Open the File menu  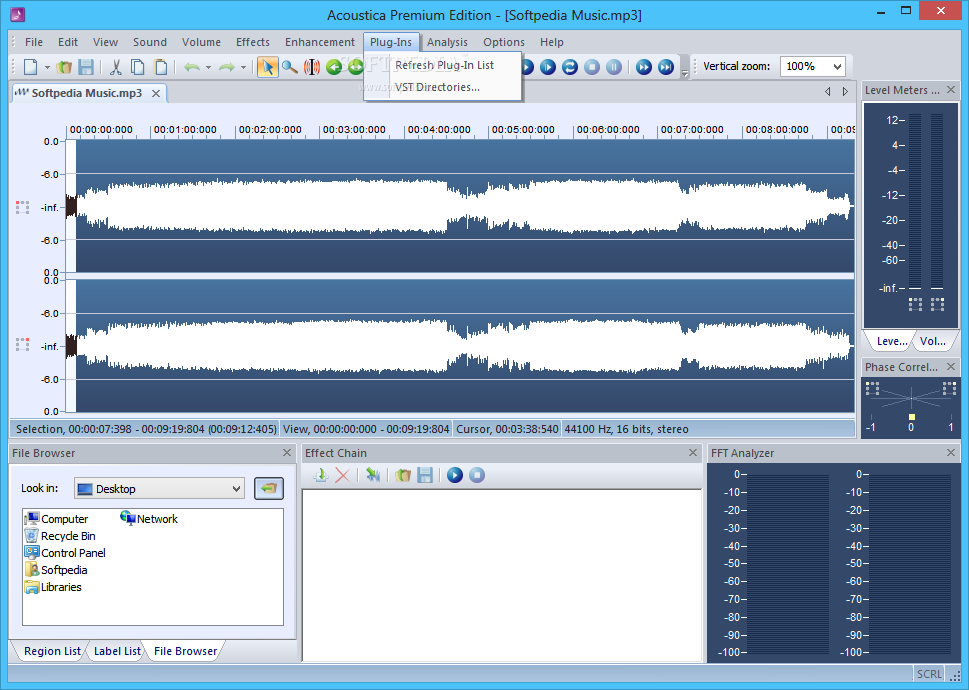pyautogui.click(x=34, y=42)
